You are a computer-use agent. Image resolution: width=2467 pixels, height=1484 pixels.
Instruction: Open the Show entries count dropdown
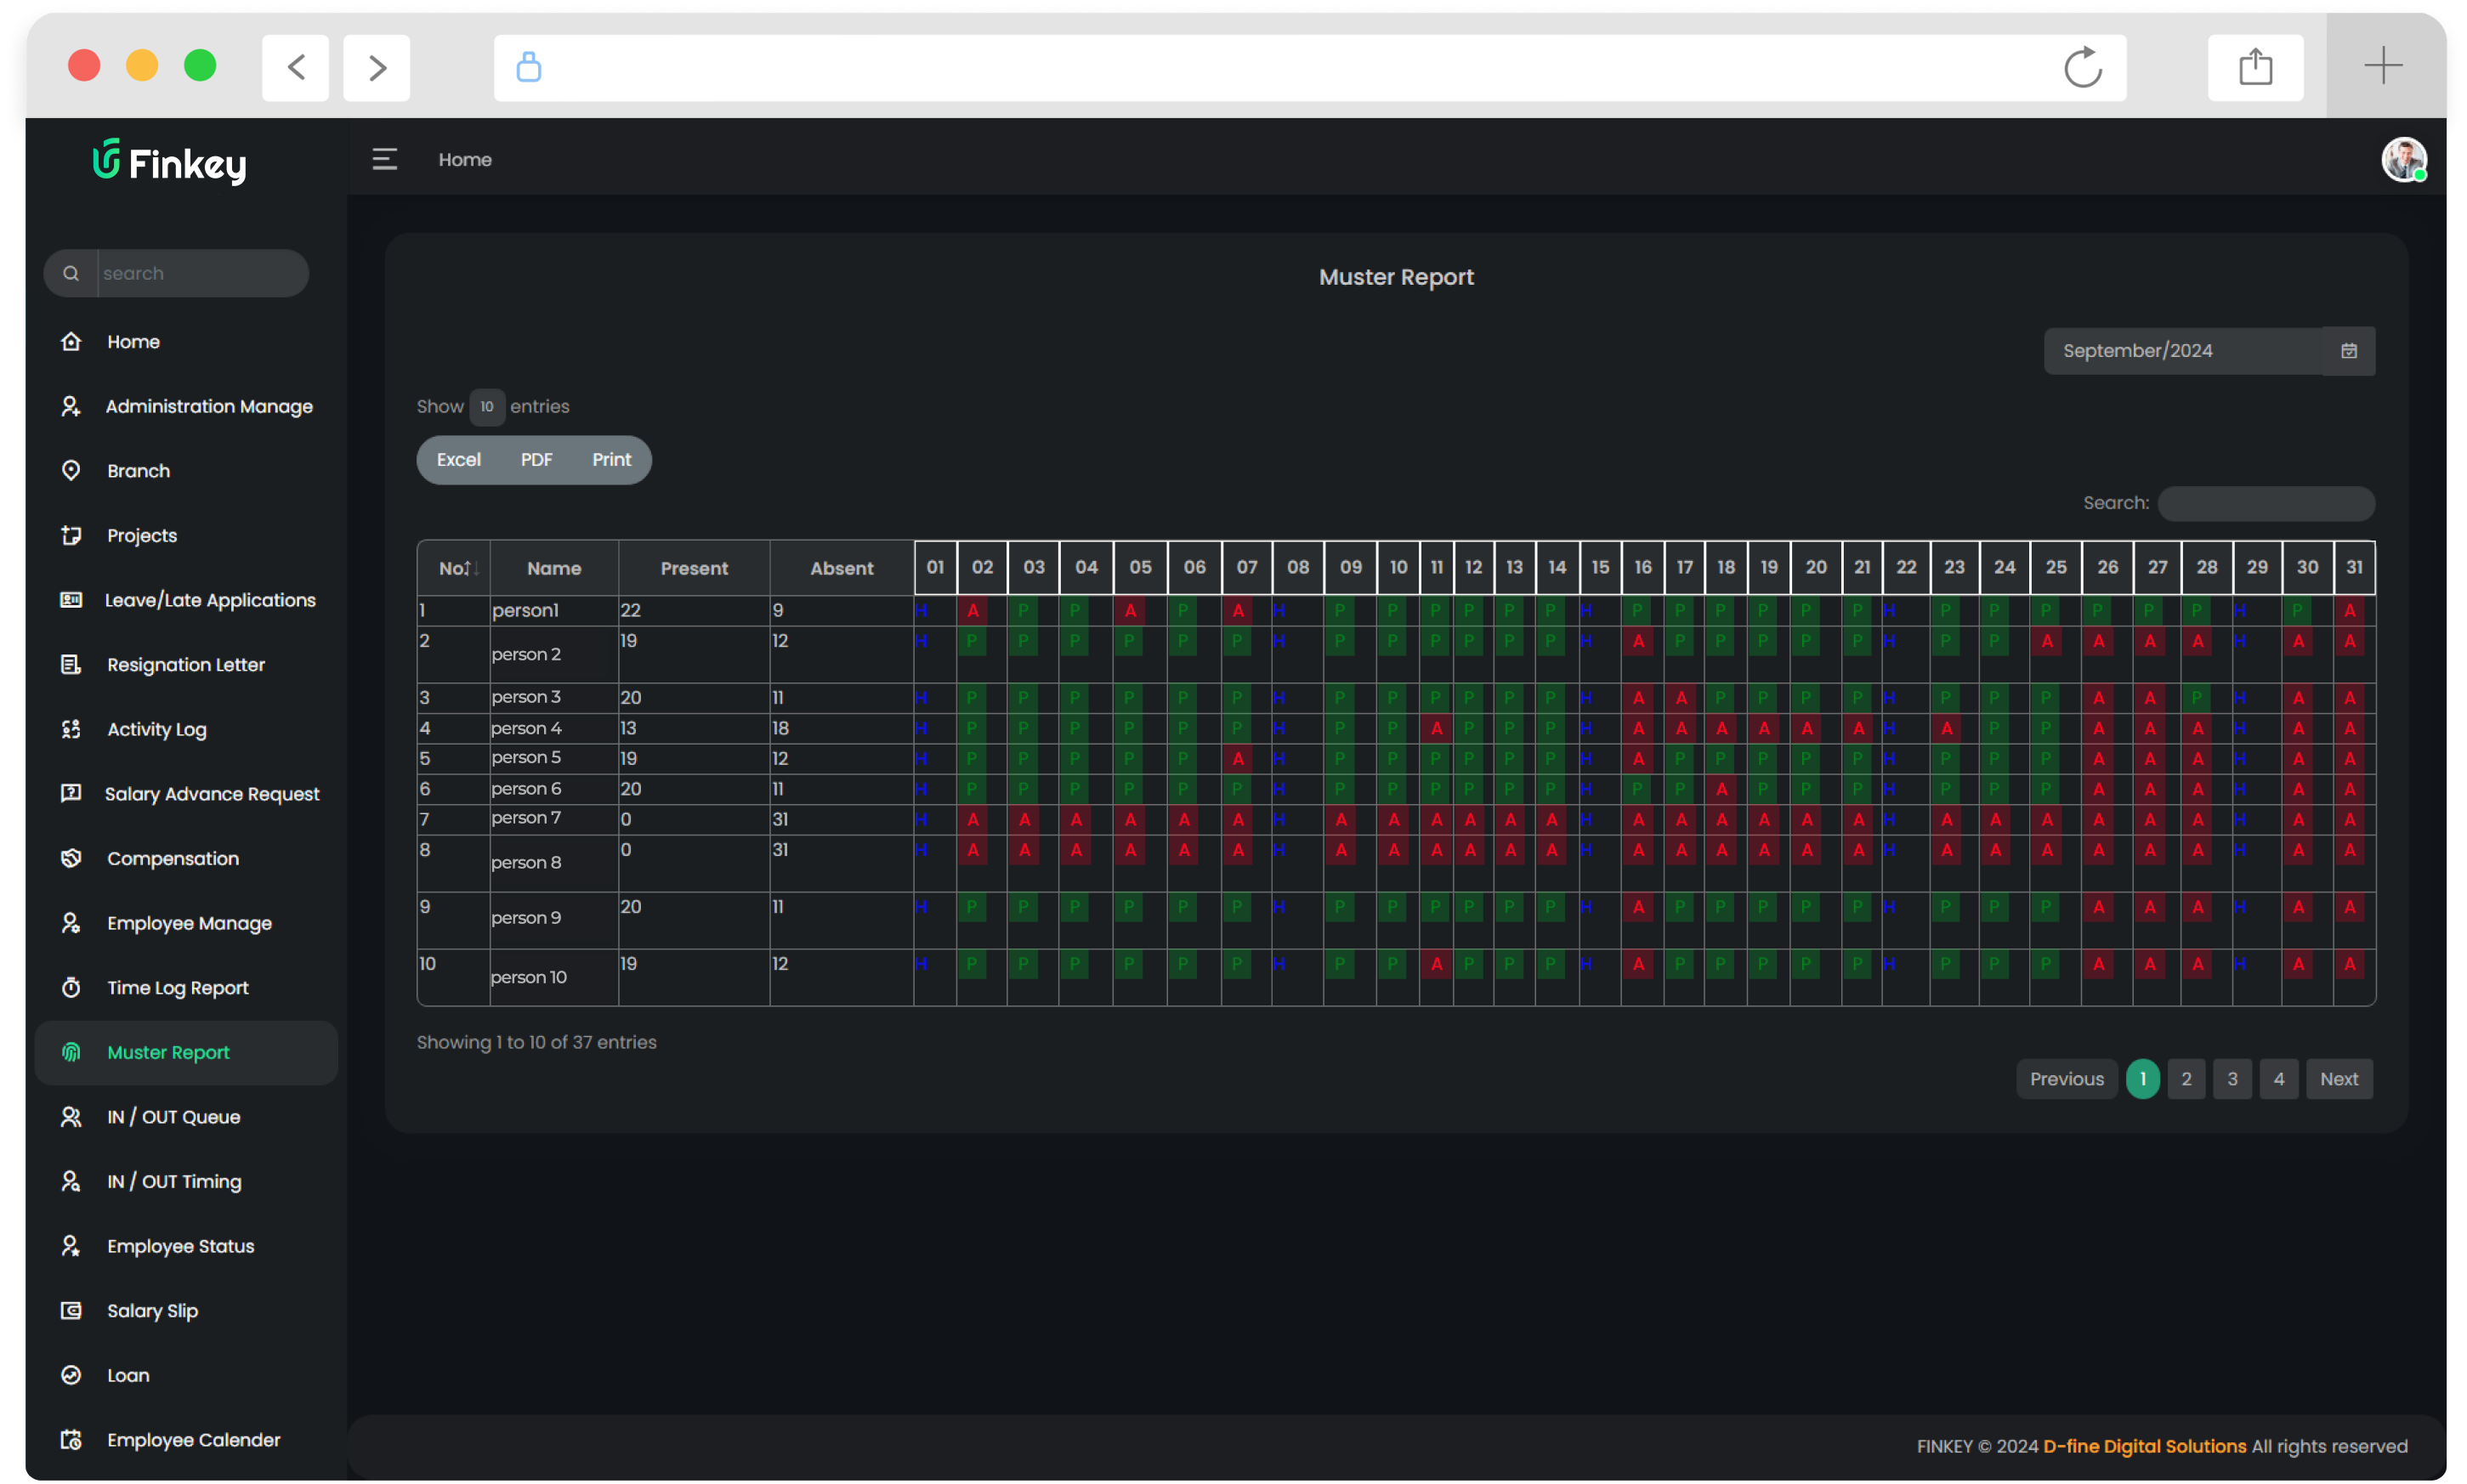(x=486, y=407)
